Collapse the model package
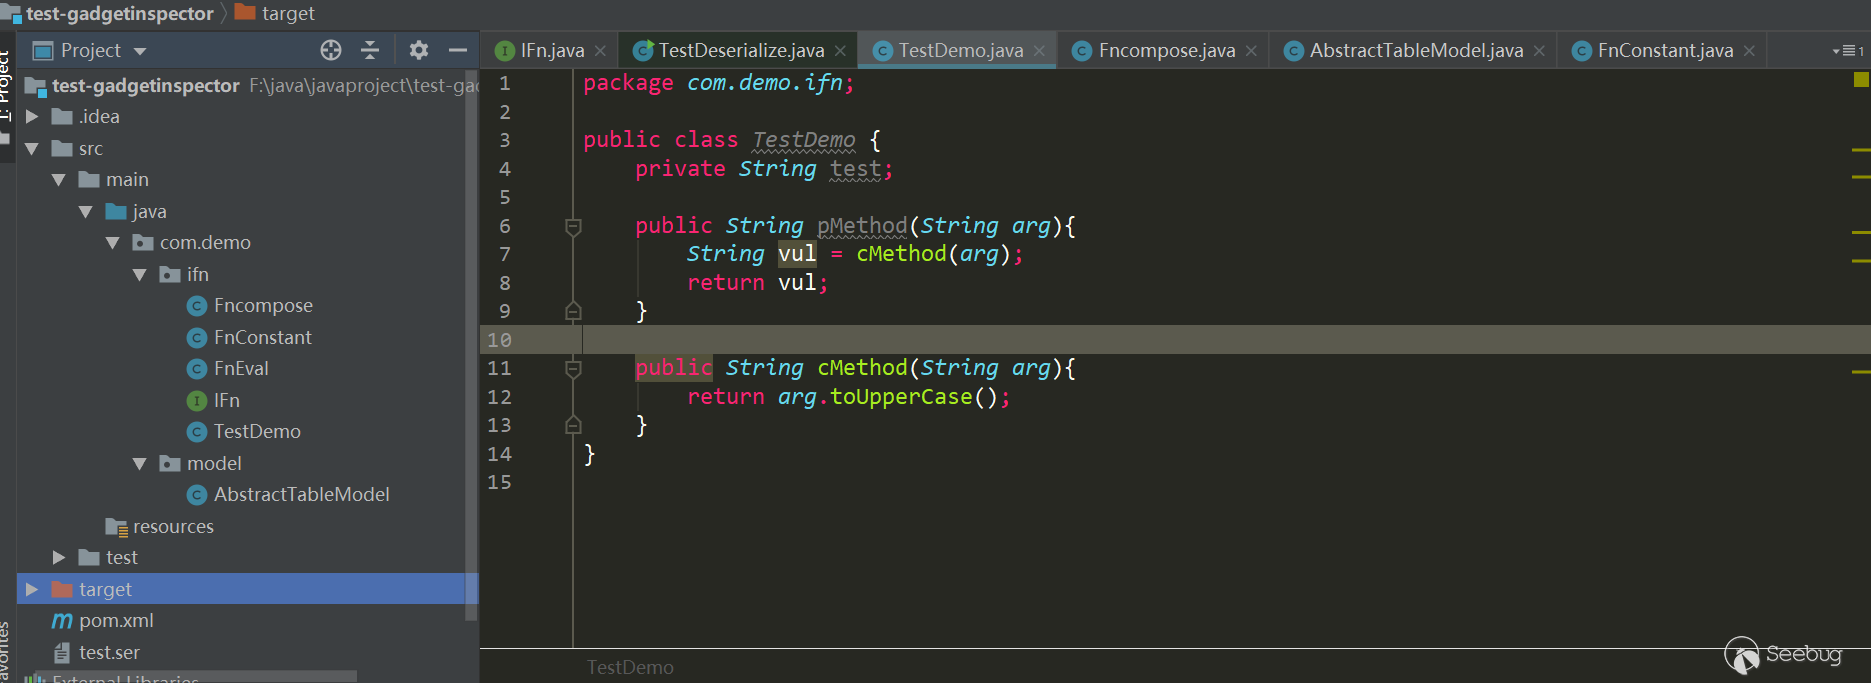This screenshot has width=1871, height=683. [x=140, y=464]
